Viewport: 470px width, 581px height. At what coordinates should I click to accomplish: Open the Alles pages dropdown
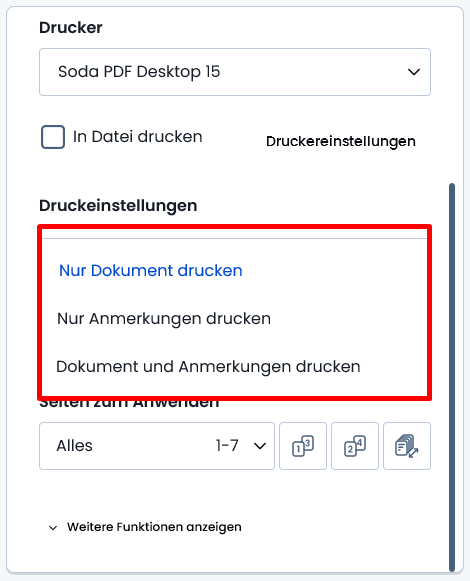click(x=157, y=446)
